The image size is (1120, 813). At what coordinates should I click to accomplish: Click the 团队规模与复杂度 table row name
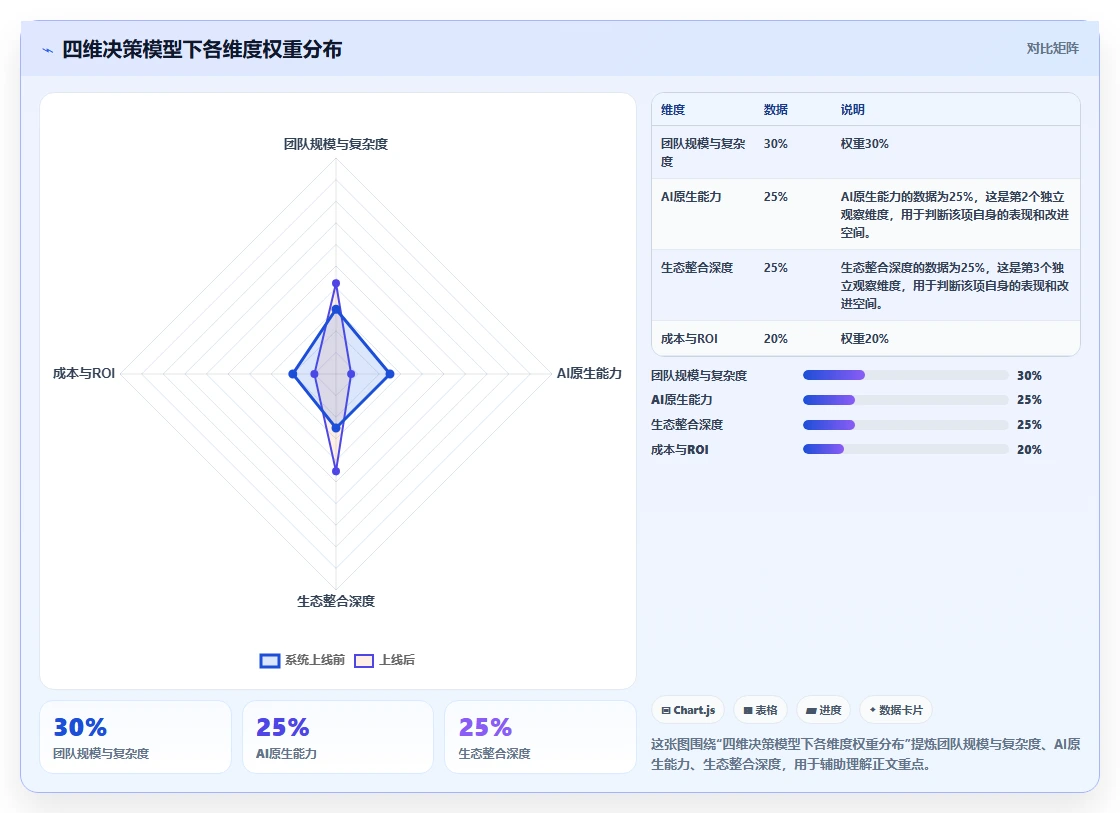(703, 152)
